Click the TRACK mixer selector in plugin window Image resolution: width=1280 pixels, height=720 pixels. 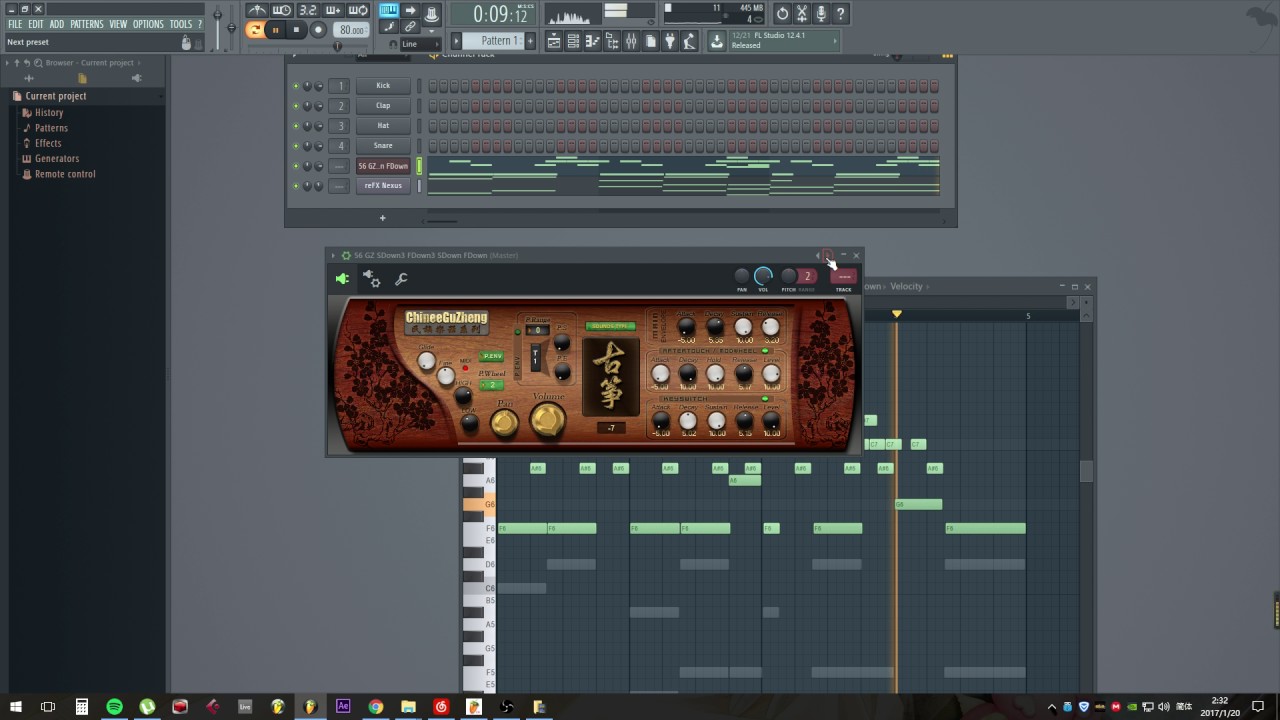(844, 277)
